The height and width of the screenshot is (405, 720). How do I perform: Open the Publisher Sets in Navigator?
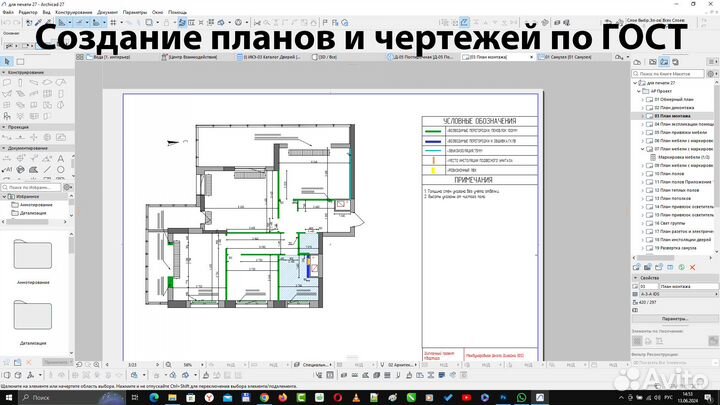click(675, 62)
